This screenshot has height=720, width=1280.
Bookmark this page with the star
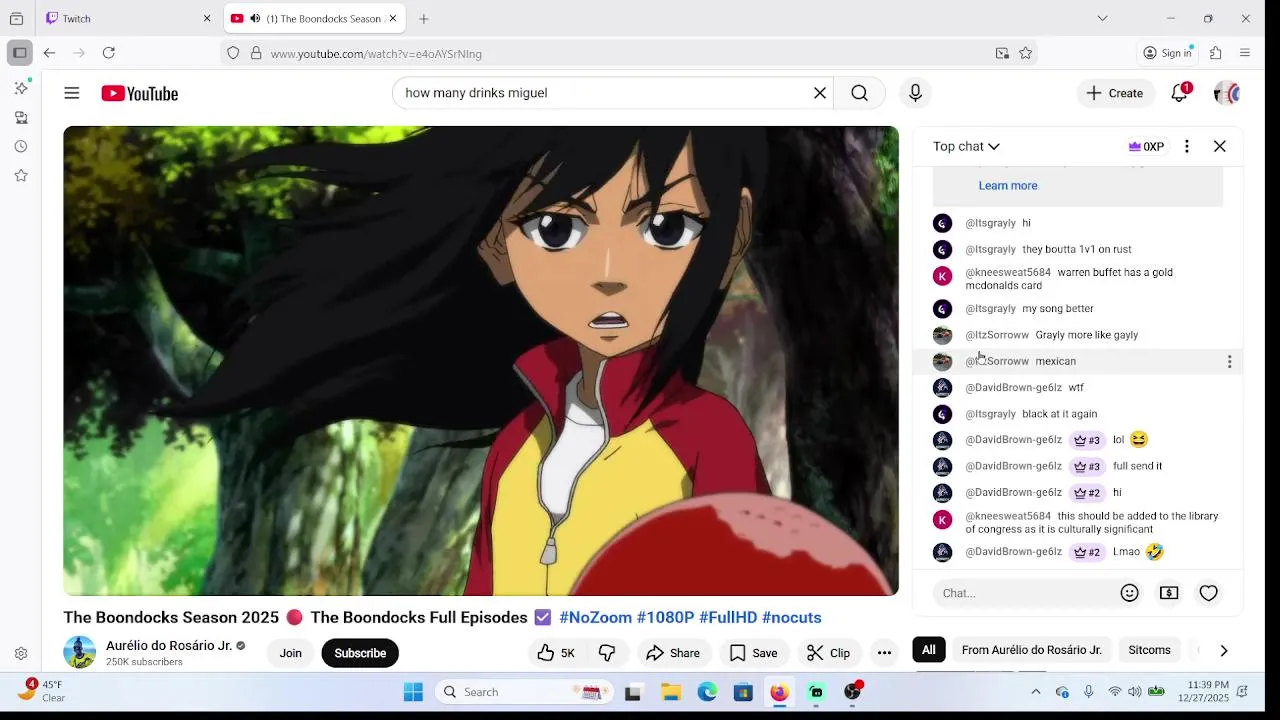point(1025,53)
